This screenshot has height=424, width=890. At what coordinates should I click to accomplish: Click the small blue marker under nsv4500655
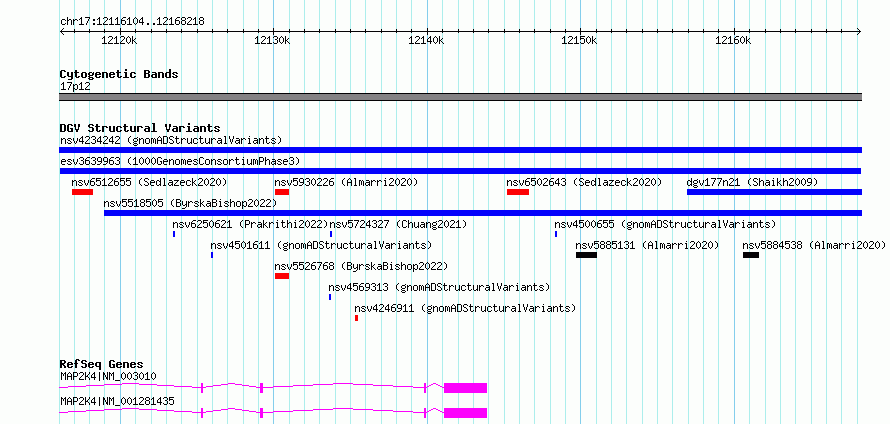(556, 234)
